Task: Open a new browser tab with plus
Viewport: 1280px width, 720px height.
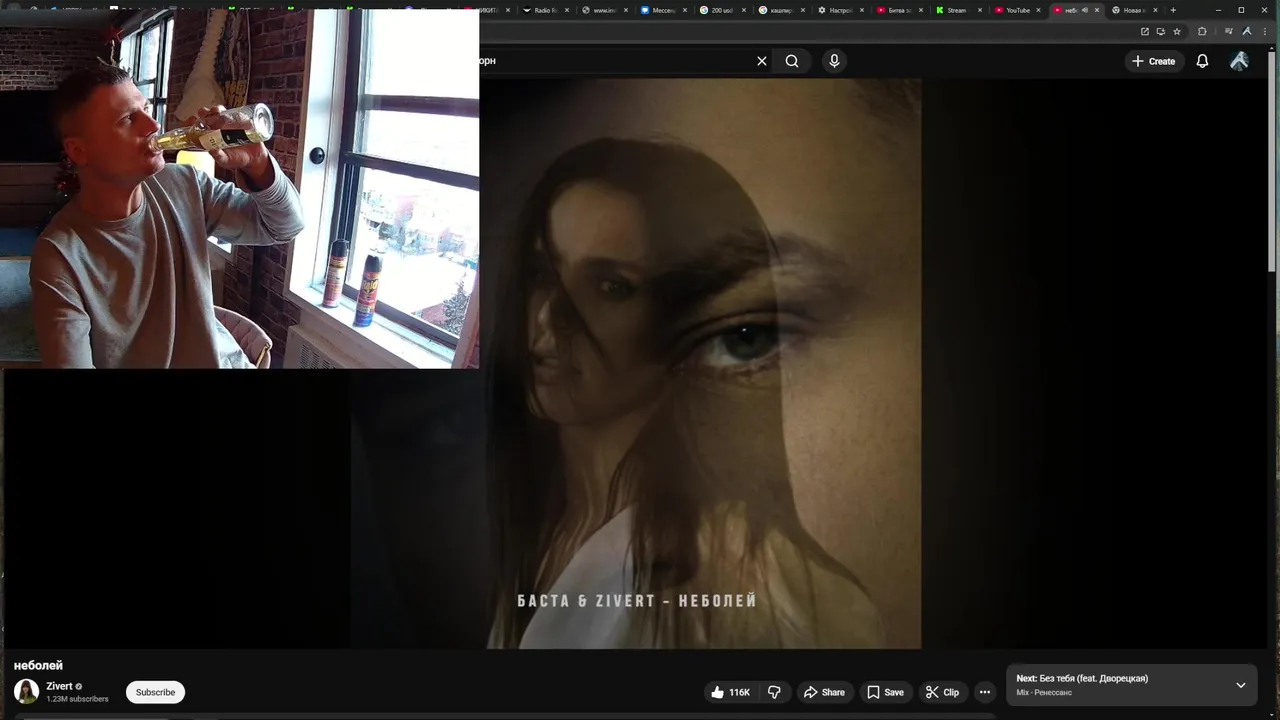Action: (1173, 10)
